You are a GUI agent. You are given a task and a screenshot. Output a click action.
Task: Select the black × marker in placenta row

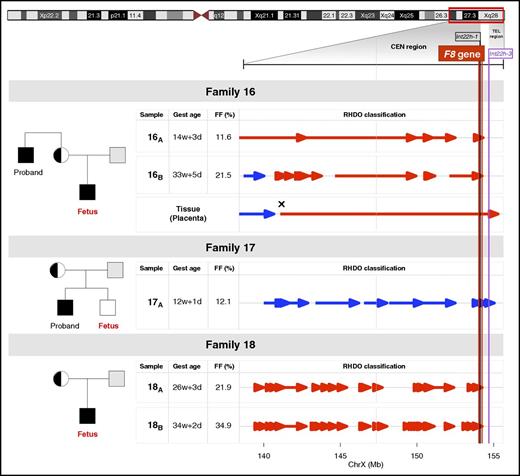281,204
